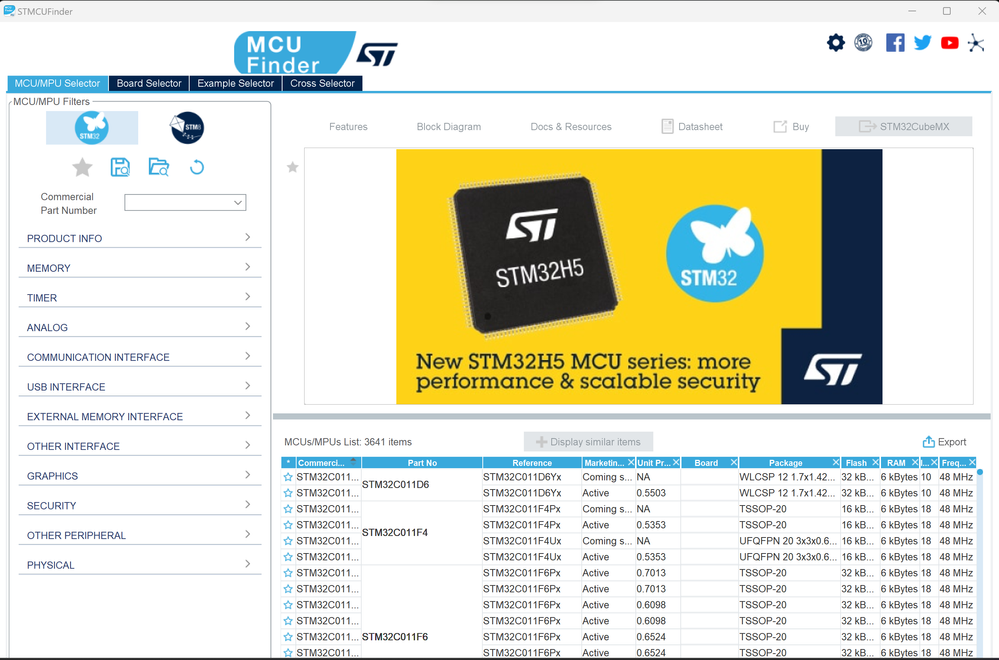The width and height of the screenshot is (999, 660).
Task: Click the ST community network icon
Action: 976,43
